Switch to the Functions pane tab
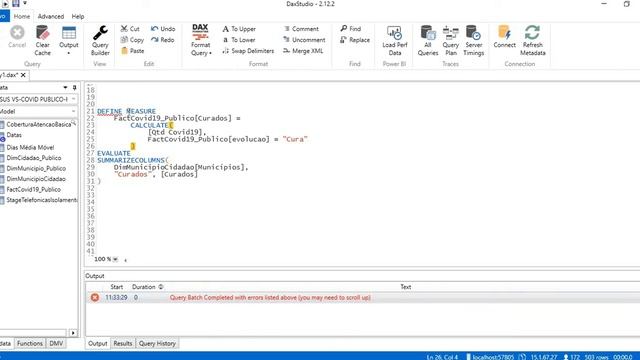This screenshot has width=640, height=360. (30, 343)
